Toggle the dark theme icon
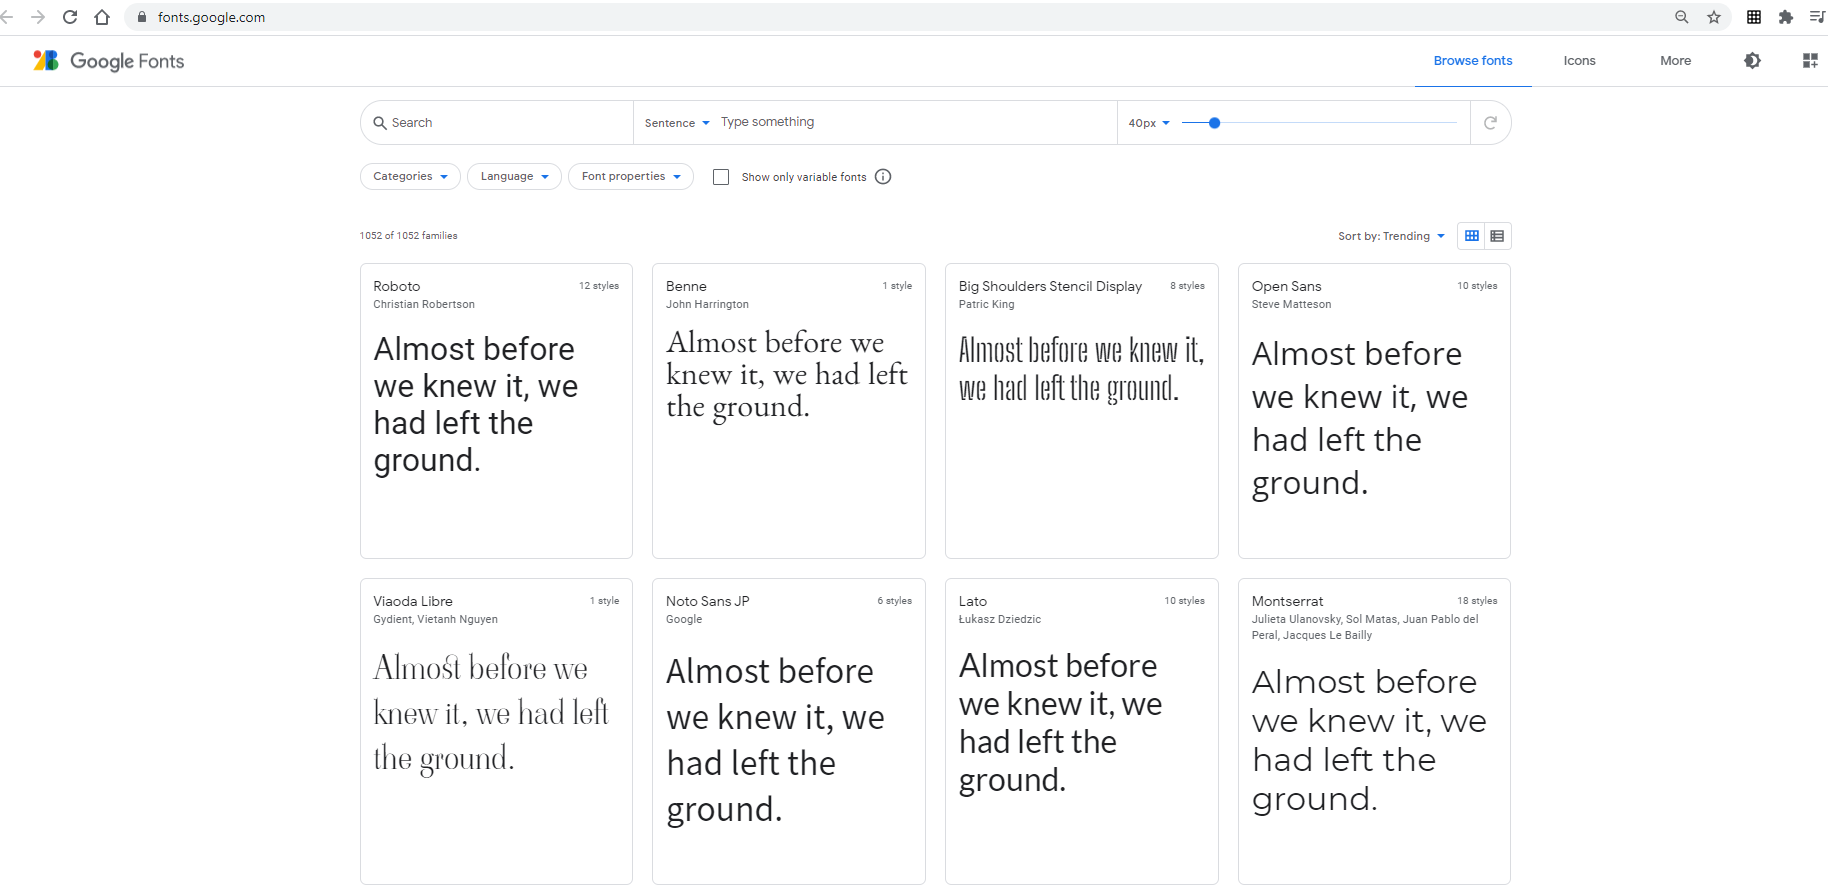This screenshot has width=1828, height=896. (1752, 61)
